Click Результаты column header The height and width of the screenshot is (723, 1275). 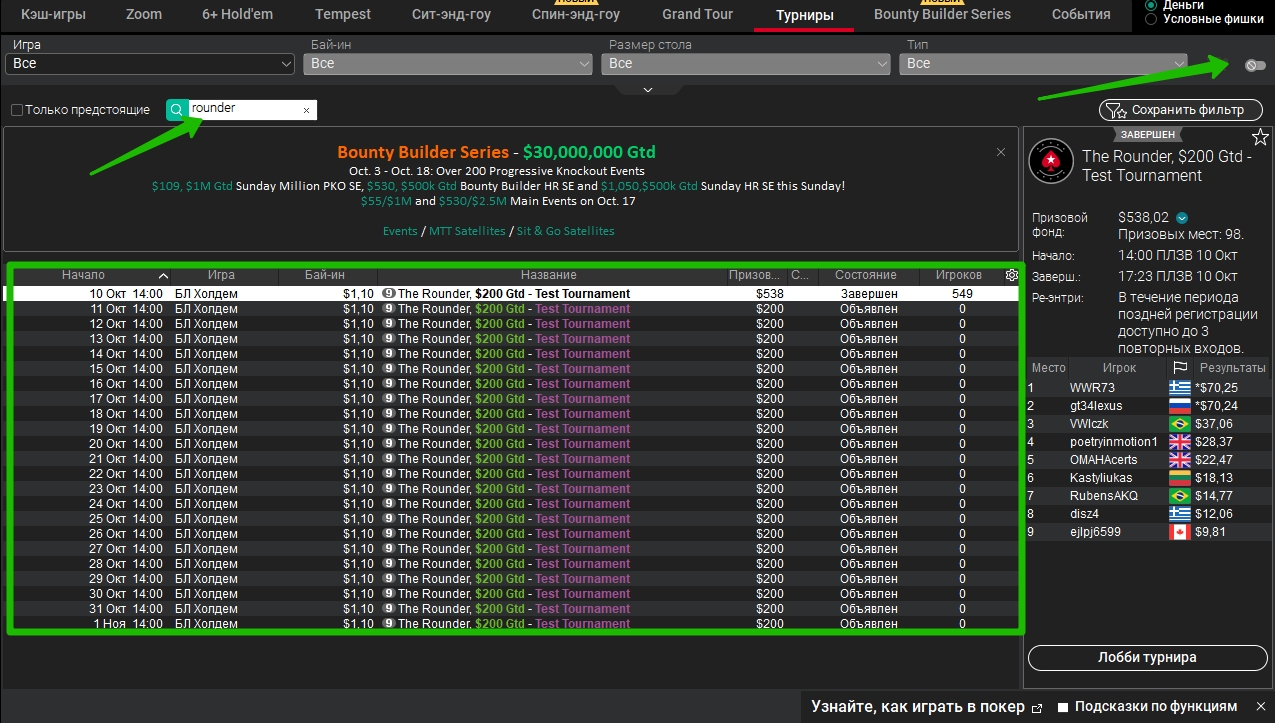[x=1232, y=368]
